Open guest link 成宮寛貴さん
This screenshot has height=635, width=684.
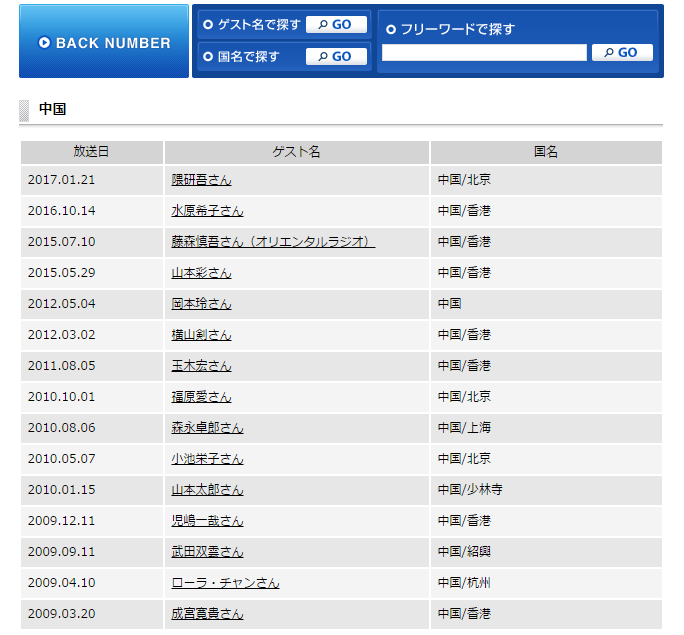coord(207,613)
